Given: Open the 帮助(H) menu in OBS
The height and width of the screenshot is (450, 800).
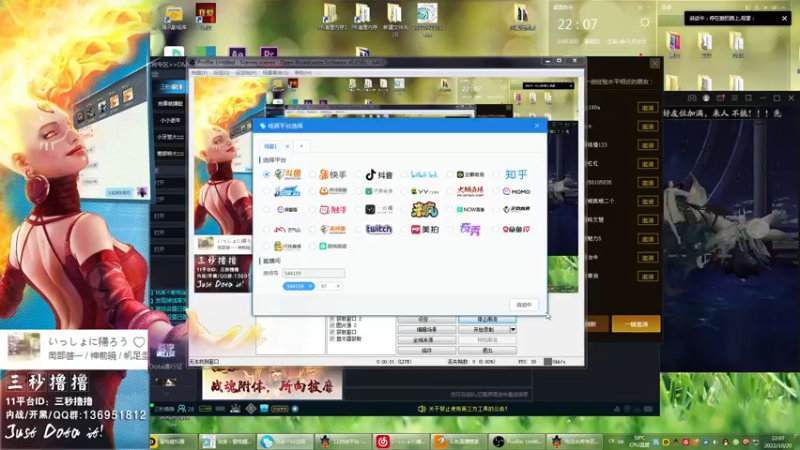Looking at the screenshot, I should click(303, 73).
